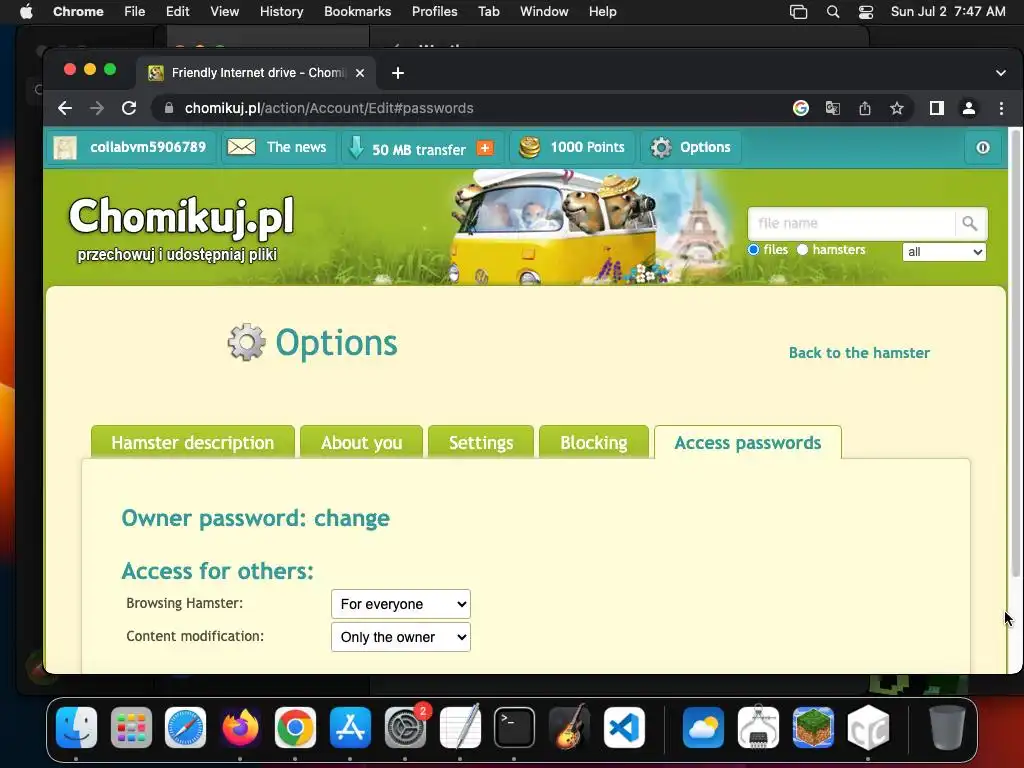Click Back to the hamster link
This screenshot has height=768, width=1024.
(x=859, y=353)
